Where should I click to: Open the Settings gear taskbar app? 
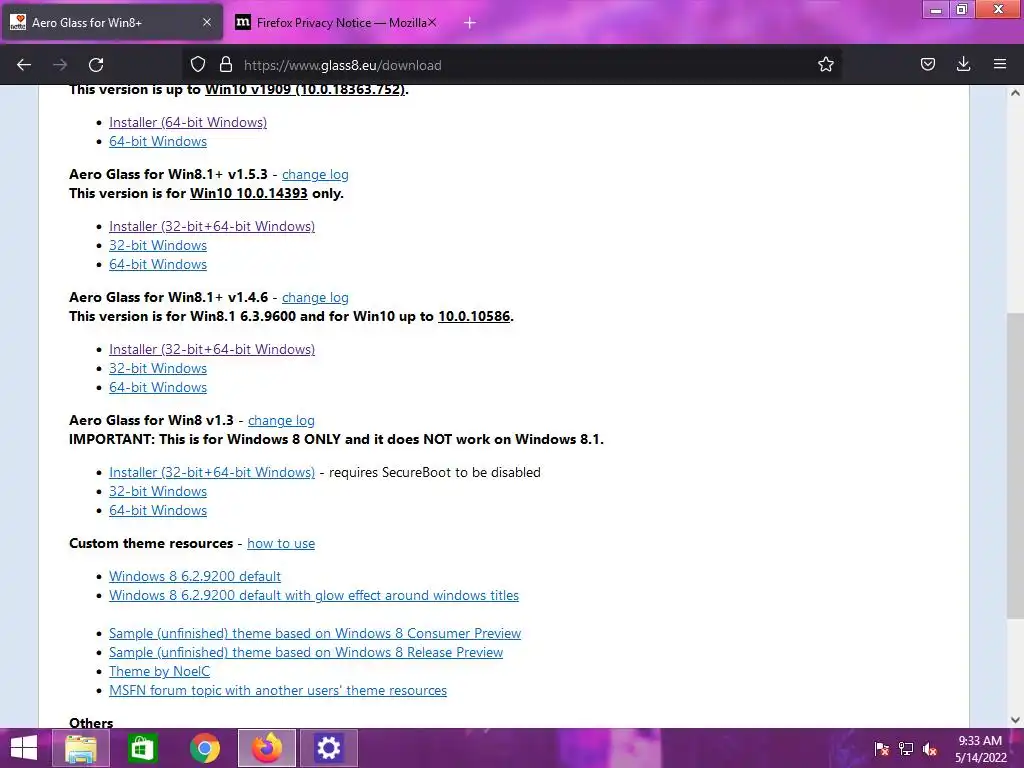(328, 748)
